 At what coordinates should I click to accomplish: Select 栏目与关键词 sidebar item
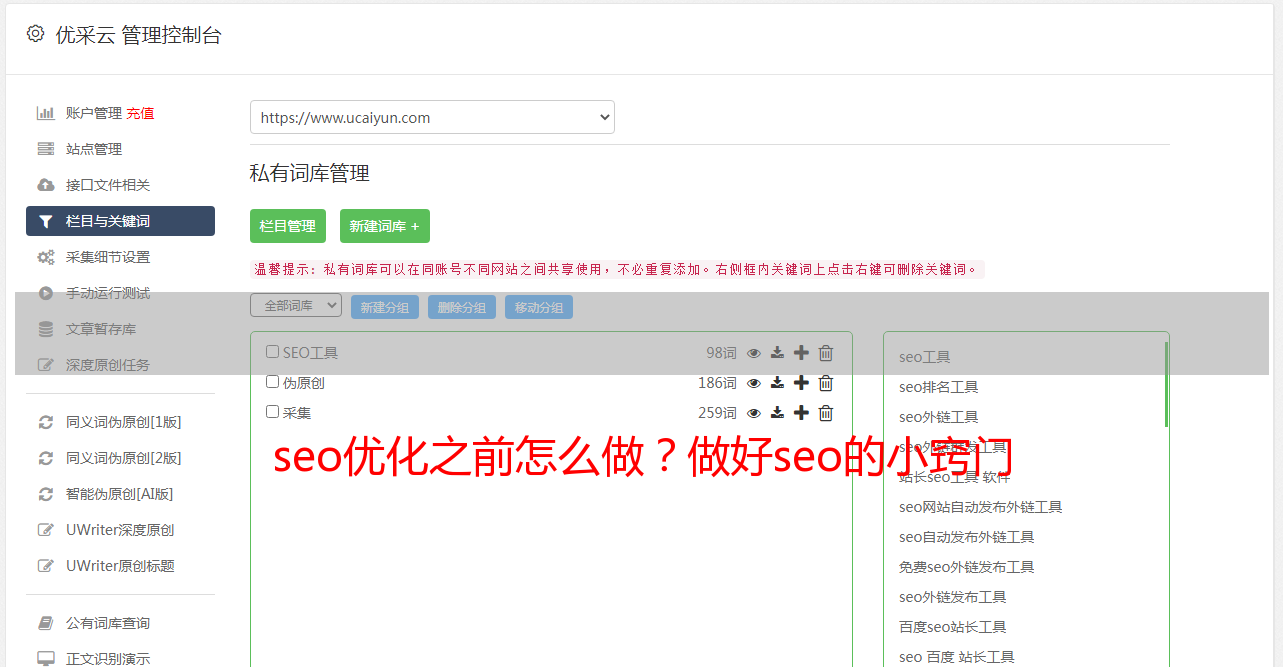pyautogui.click(x=120, y=221)
